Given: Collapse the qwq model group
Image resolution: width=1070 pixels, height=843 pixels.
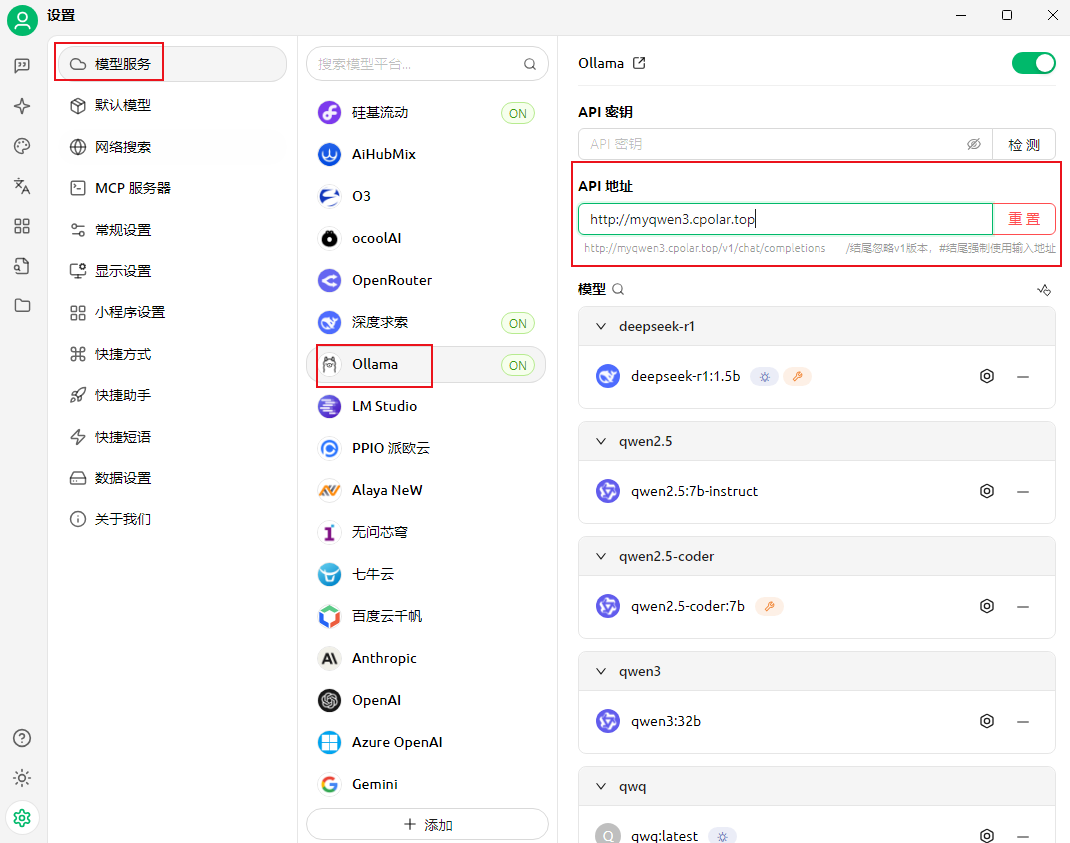Looking at the screenshot, I should (x=601, y=786).
